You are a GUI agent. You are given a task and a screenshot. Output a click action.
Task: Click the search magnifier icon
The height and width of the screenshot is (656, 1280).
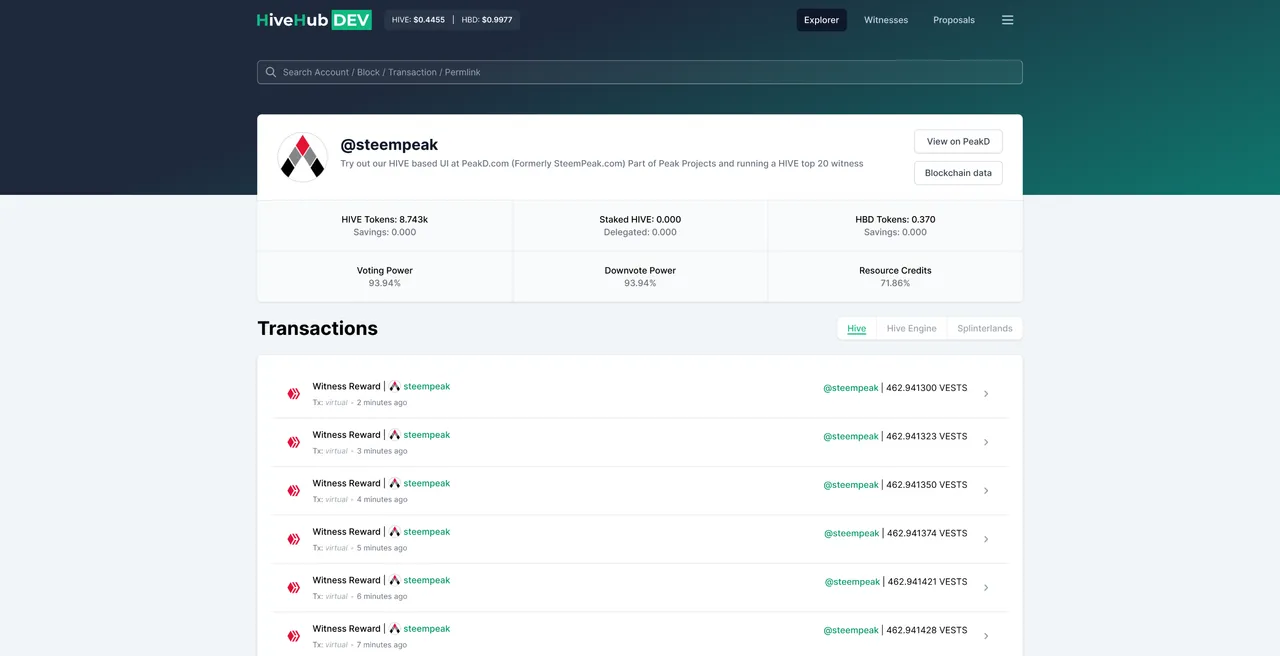(271, 72)
